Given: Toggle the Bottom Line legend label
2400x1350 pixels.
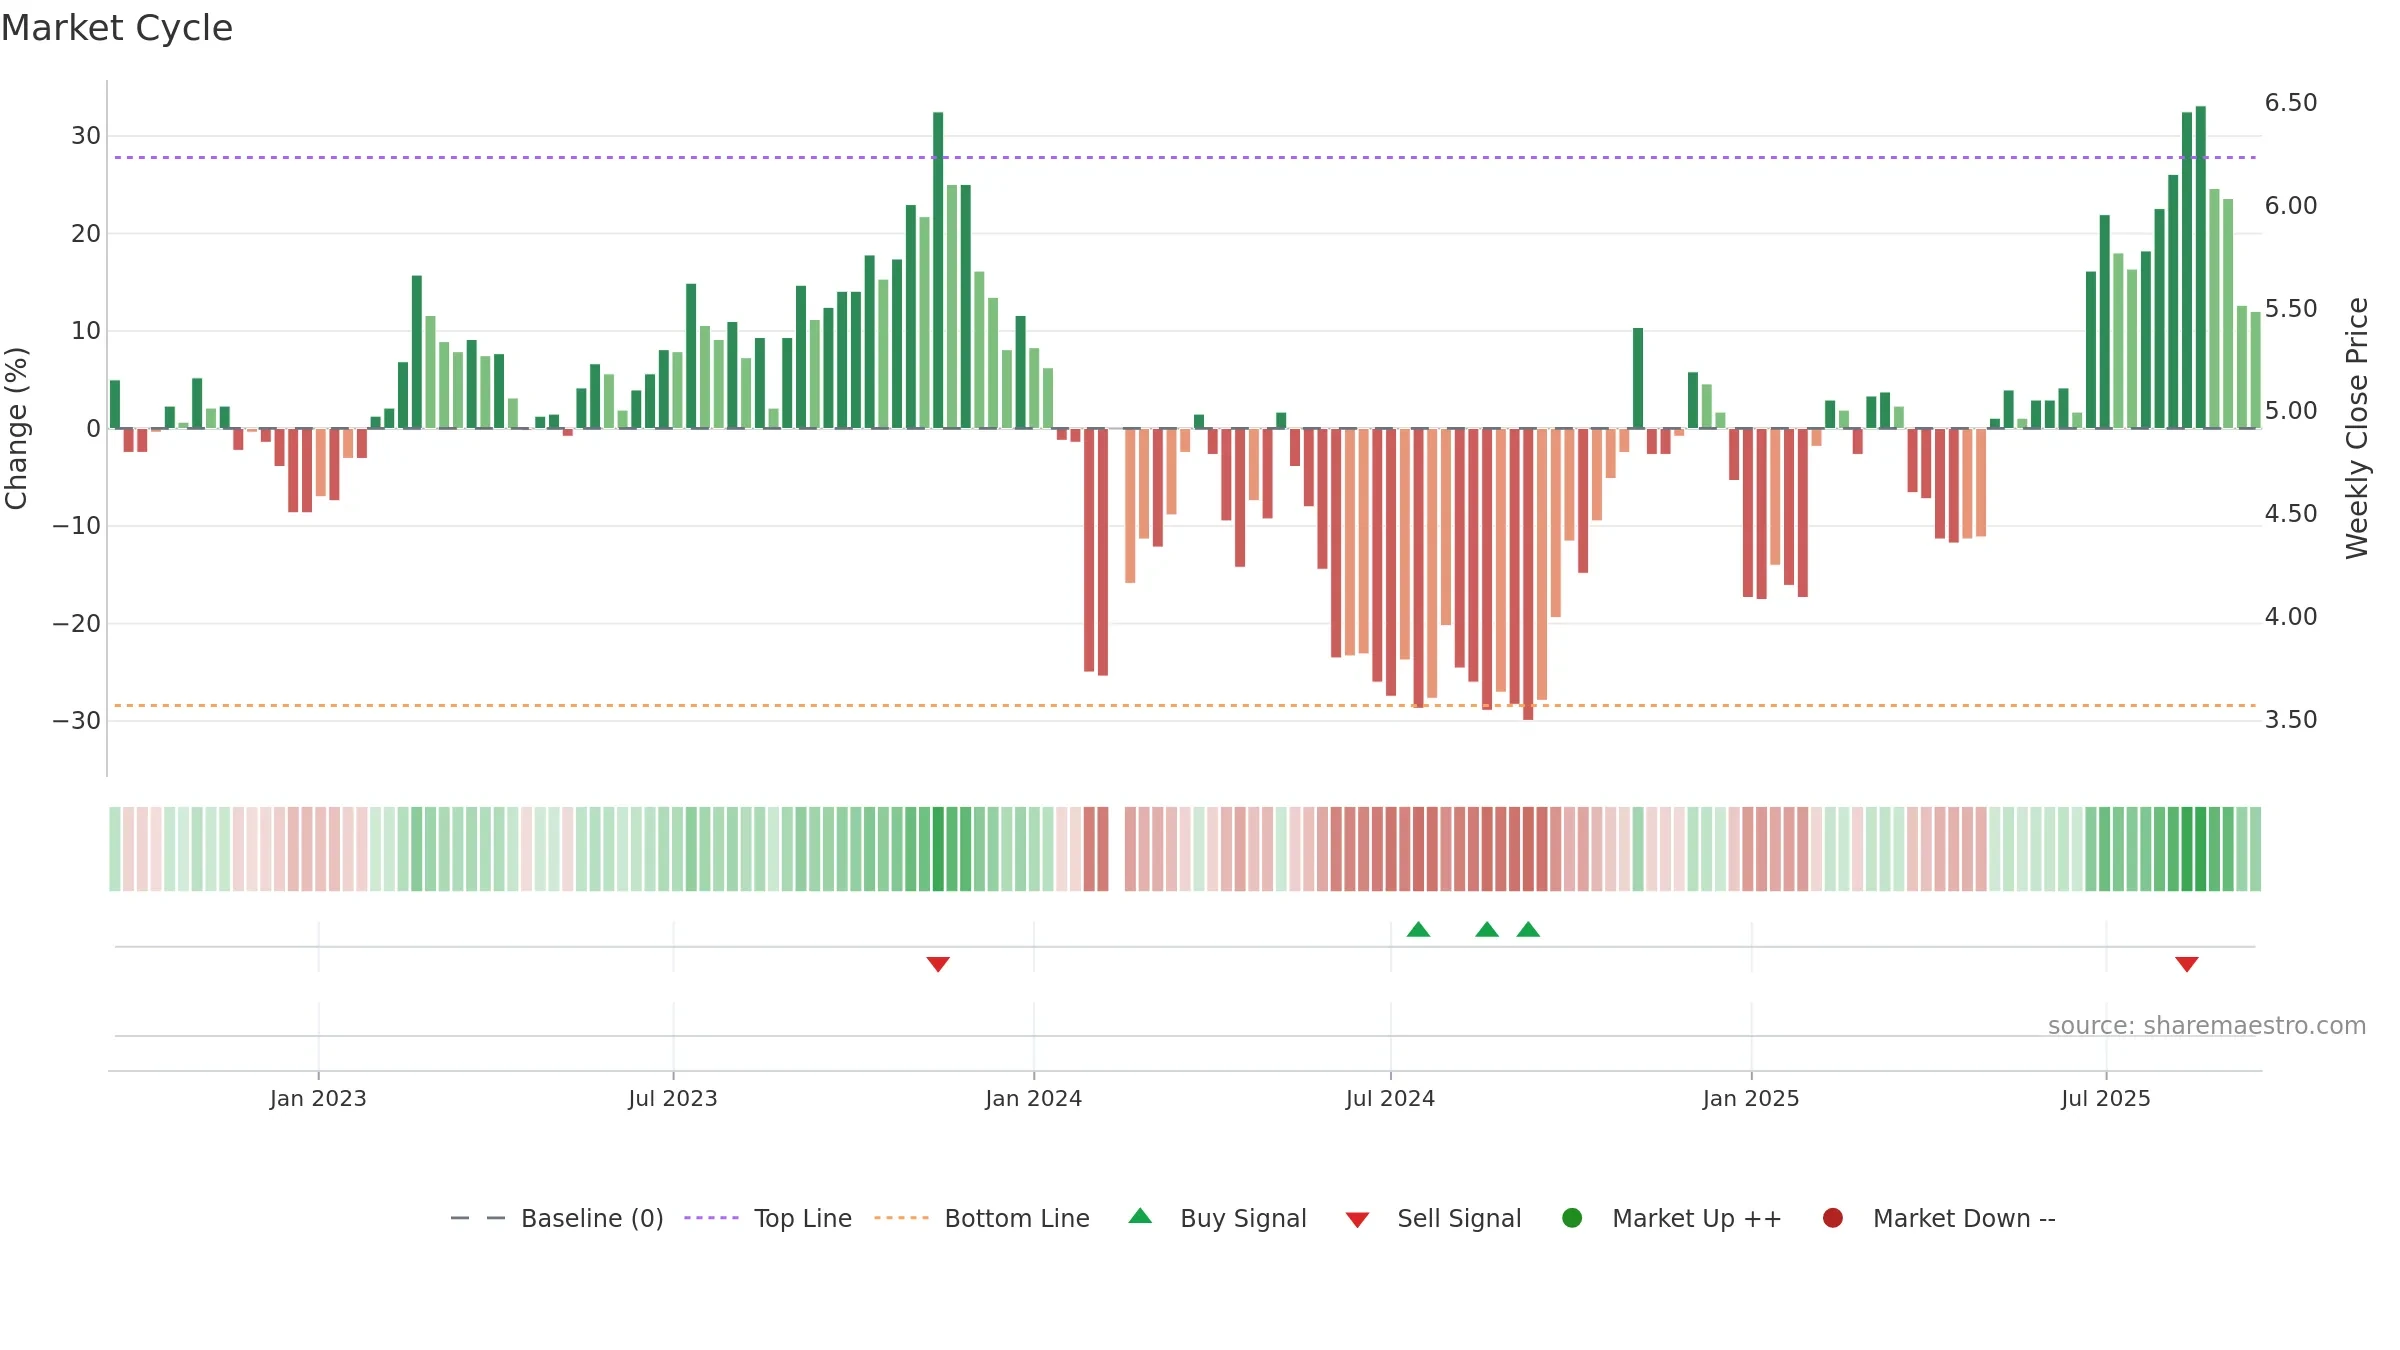Looking at the screenshot, I should (x=1017, y=1218).
